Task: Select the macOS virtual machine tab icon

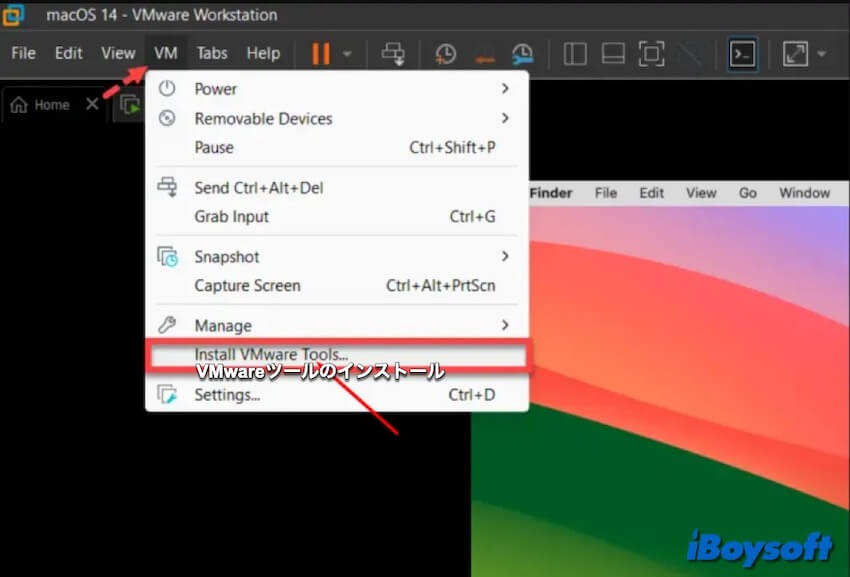Action: [x=130, y=105]
